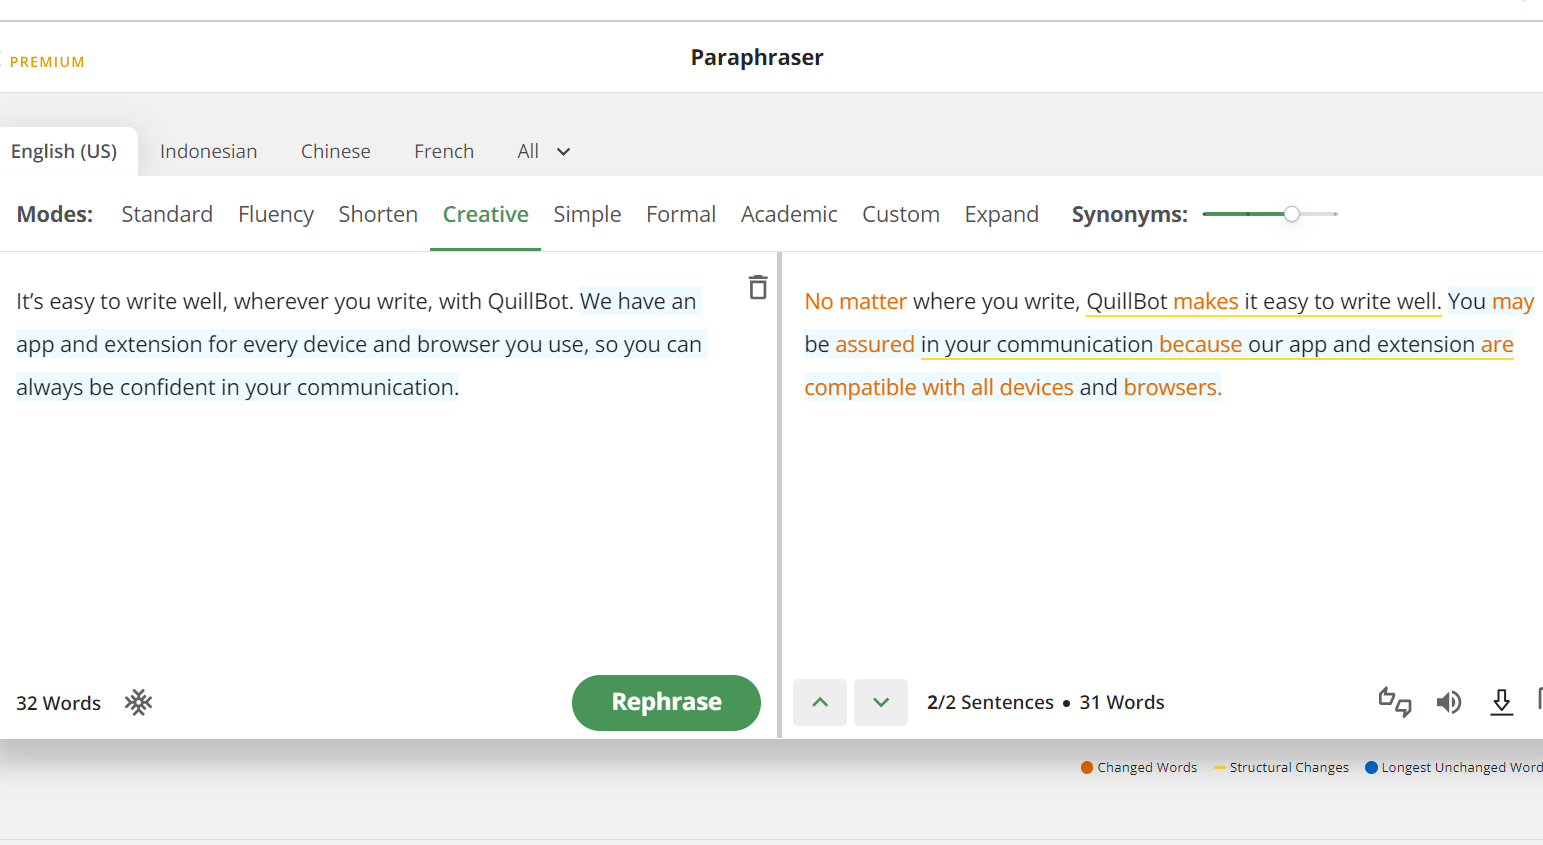This screenshot has height=845, width=1543.
Task: Pick the Formal mode
Action: pos(681,214)
